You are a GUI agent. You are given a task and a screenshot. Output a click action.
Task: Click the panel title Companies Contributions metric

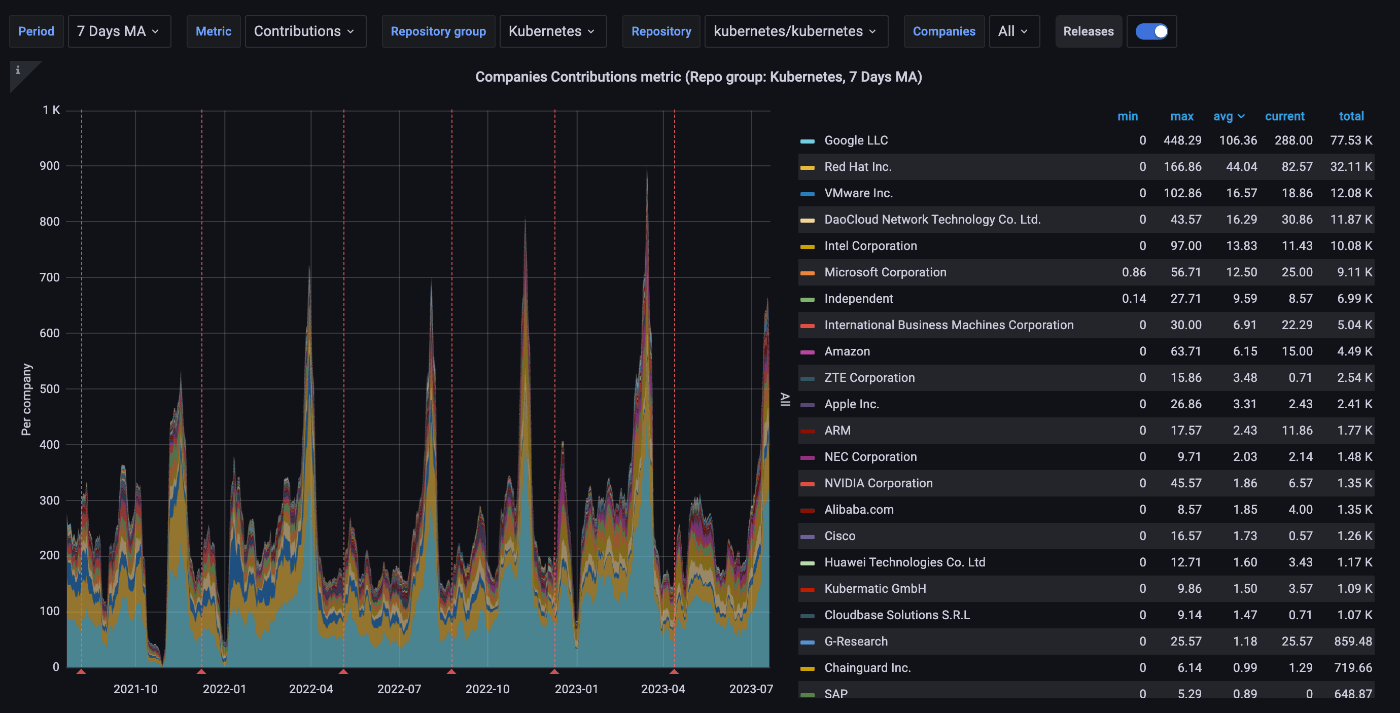[698, 77]
